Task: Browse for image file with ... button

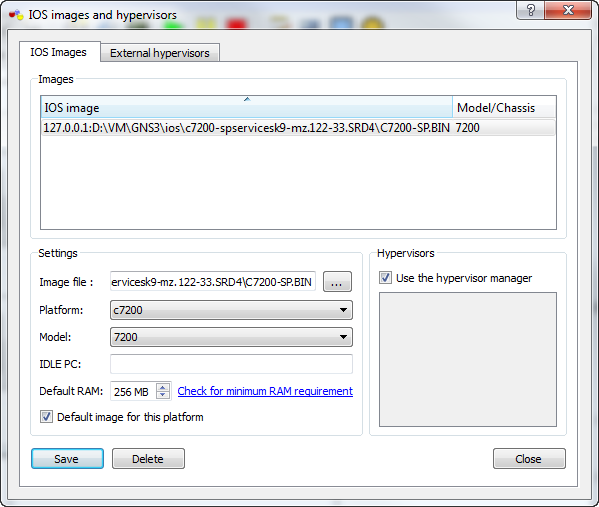Action: coord(337,282)
